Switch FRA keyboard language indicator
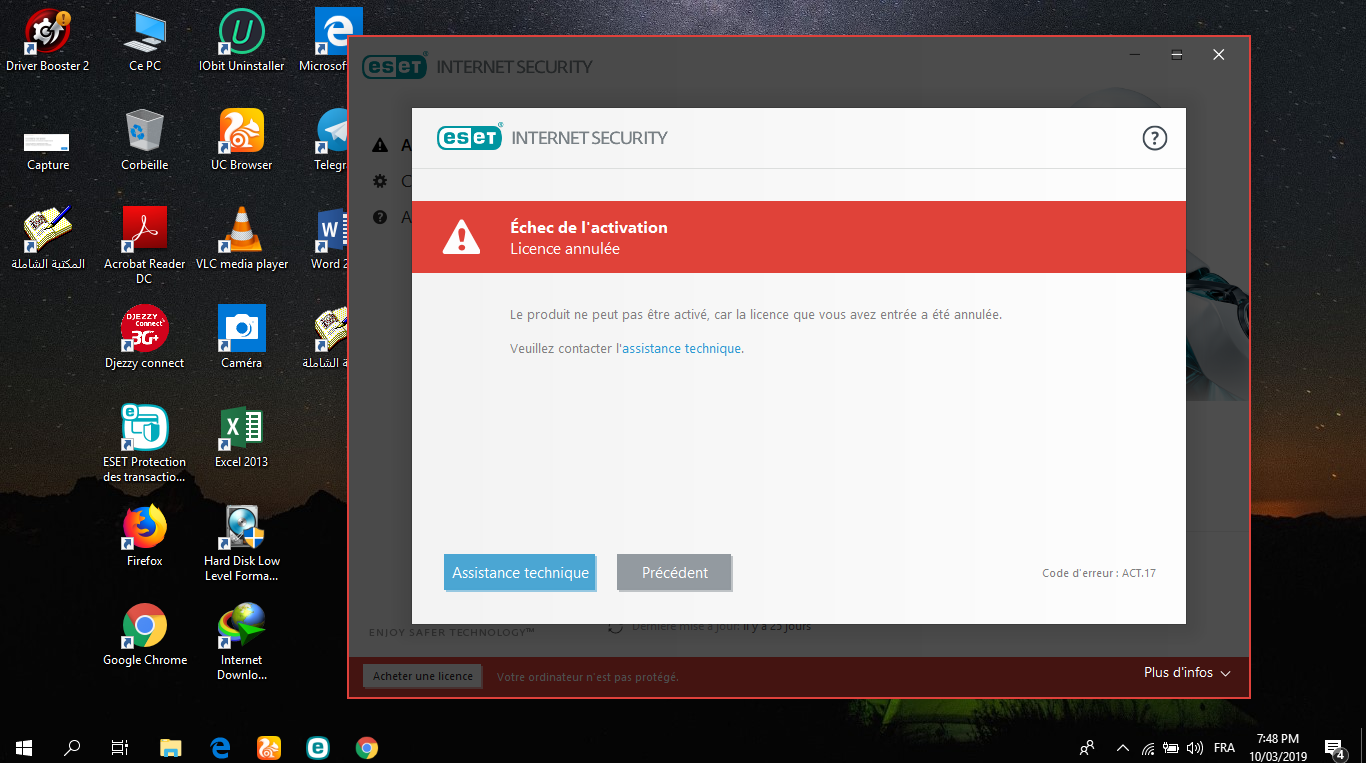Screen dimensions: 1366x763 coord(1224,747)
